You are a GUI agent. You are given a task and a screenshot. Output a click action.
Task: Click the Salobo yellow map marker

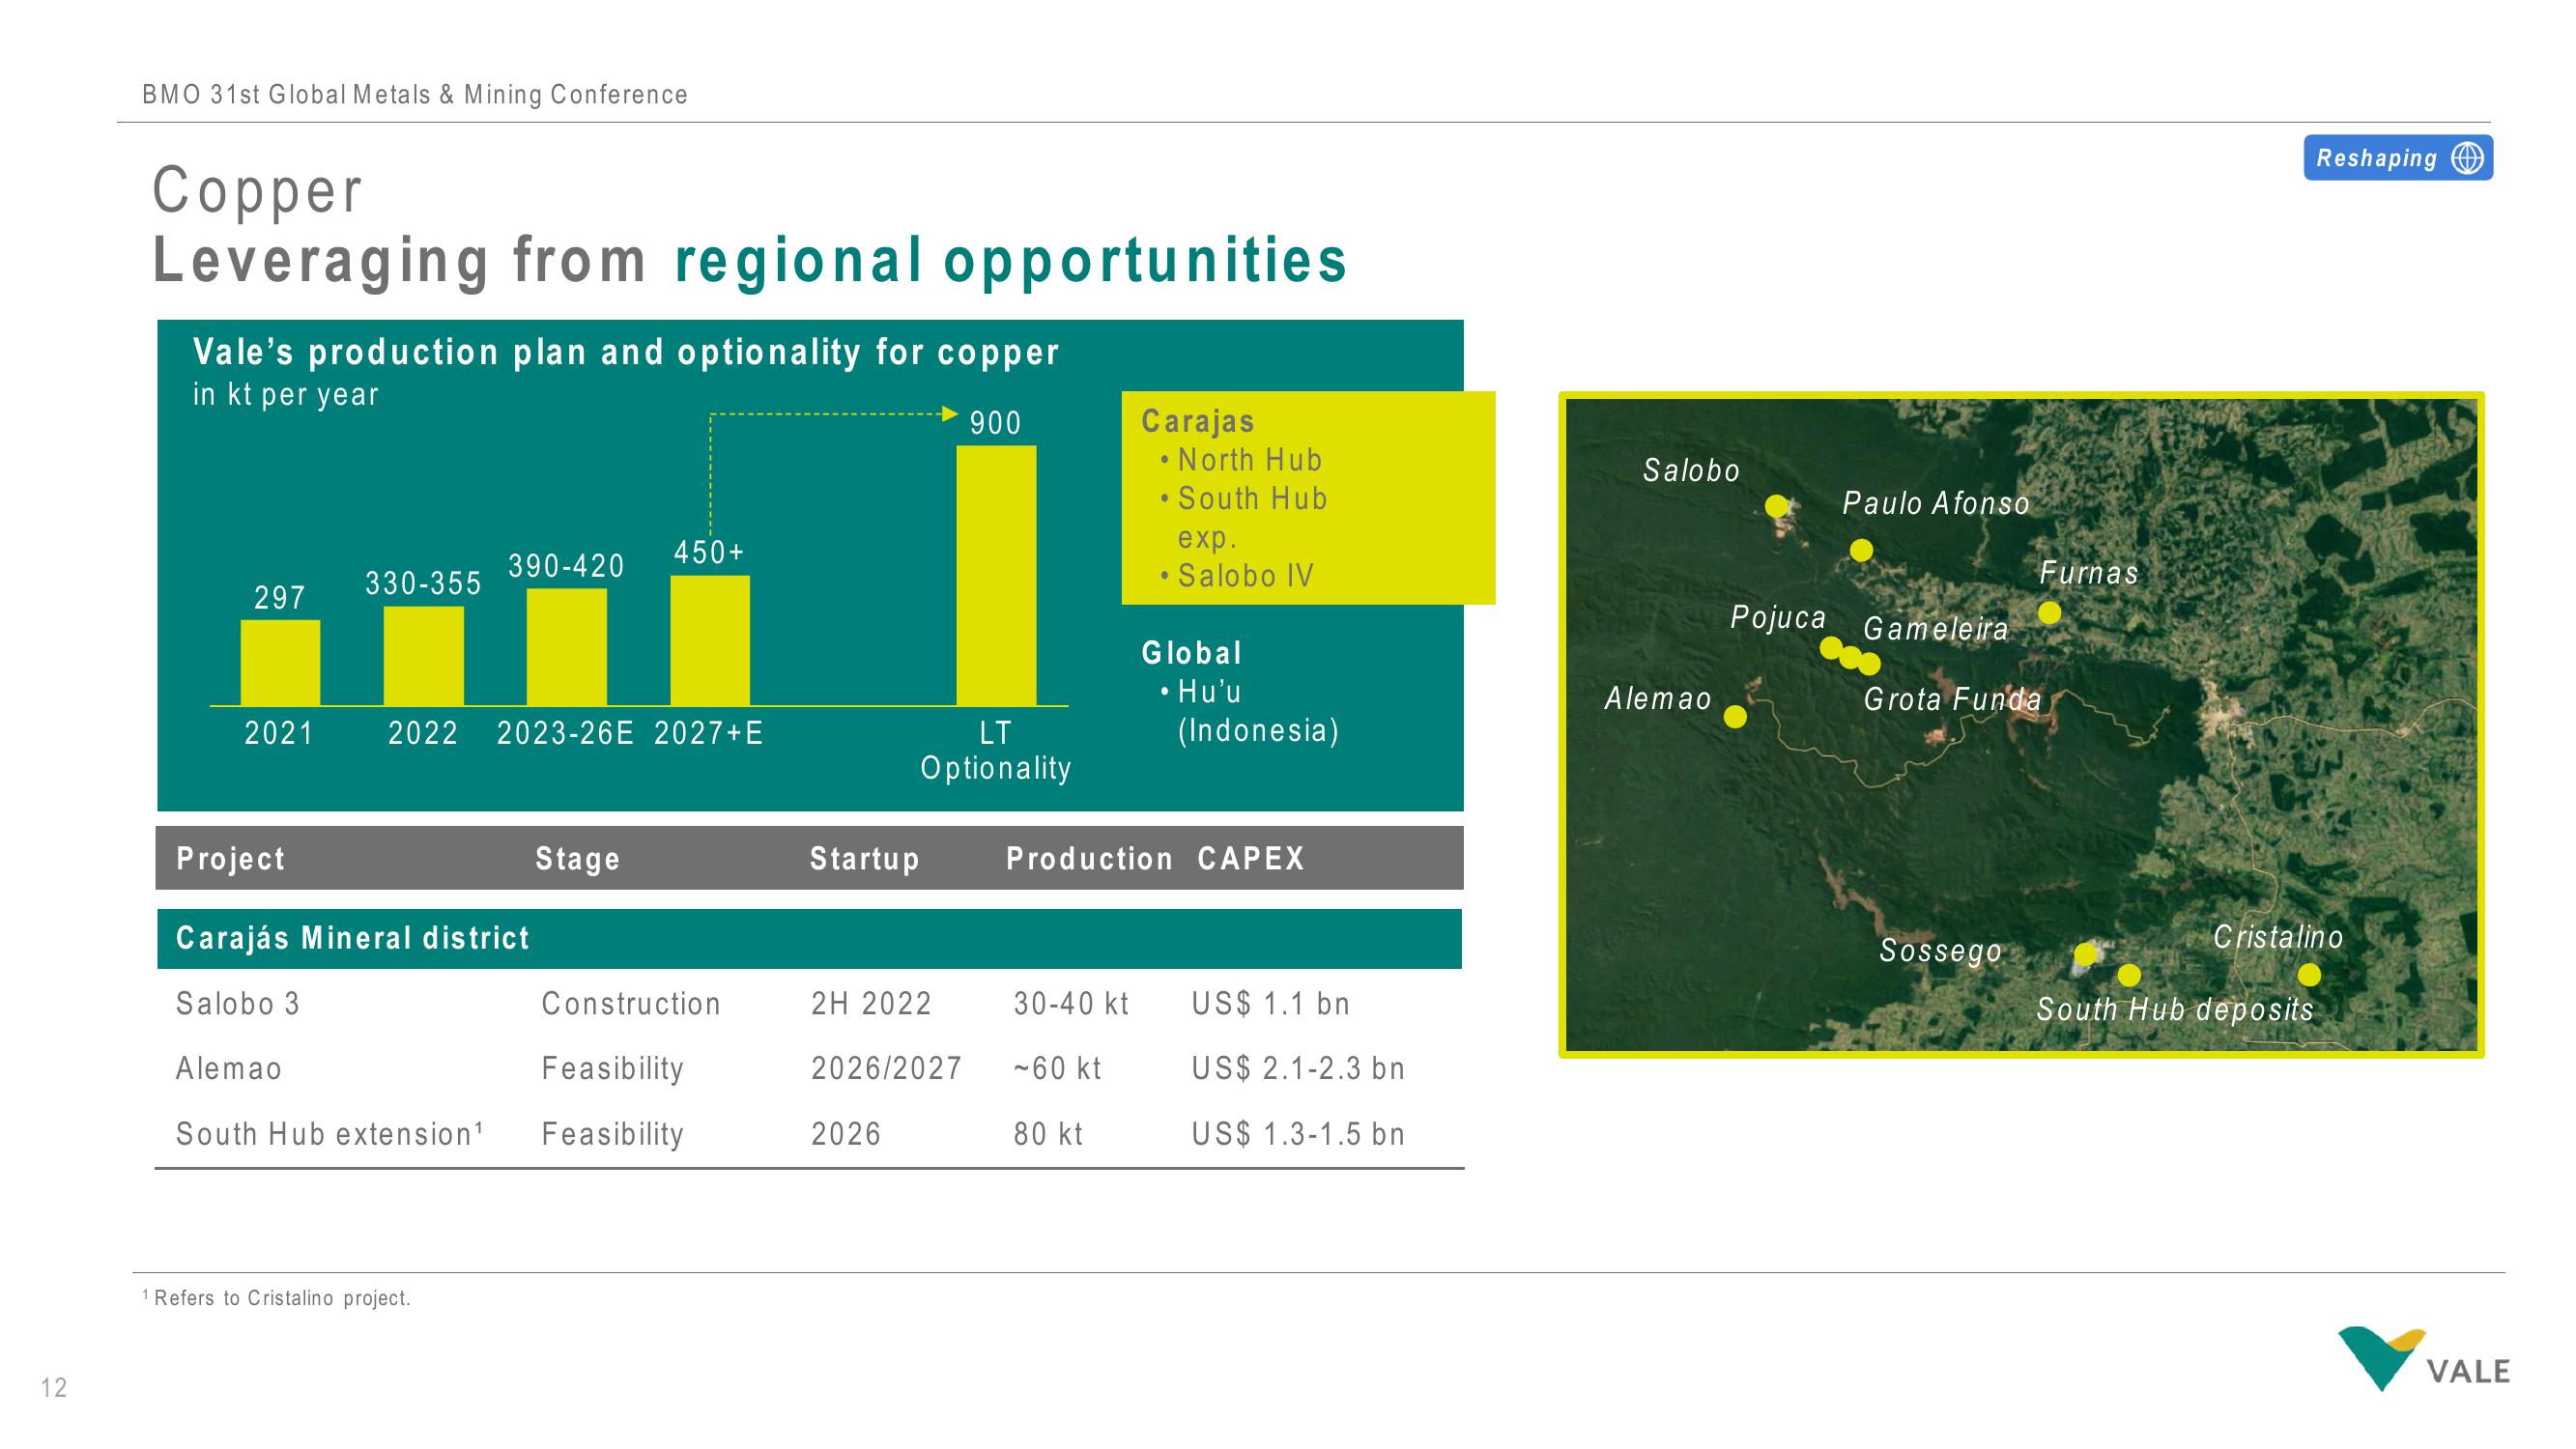coord(1776,506)
